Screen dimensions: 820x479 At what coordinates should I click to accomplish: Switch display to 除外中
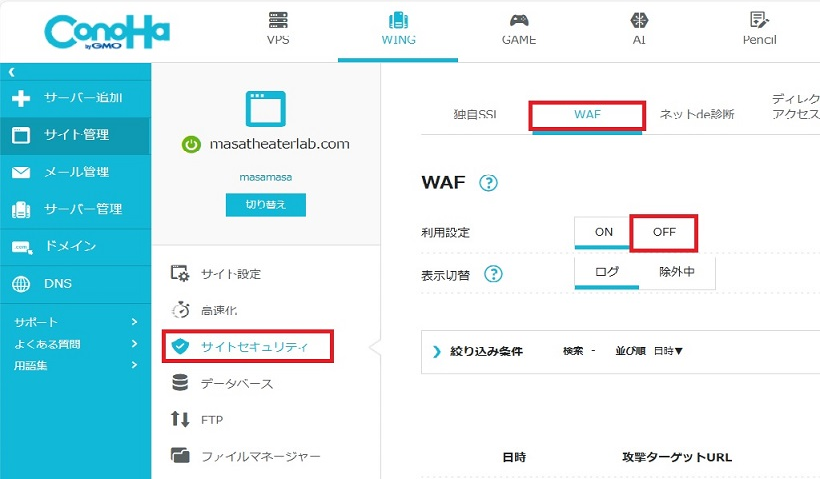676,272
